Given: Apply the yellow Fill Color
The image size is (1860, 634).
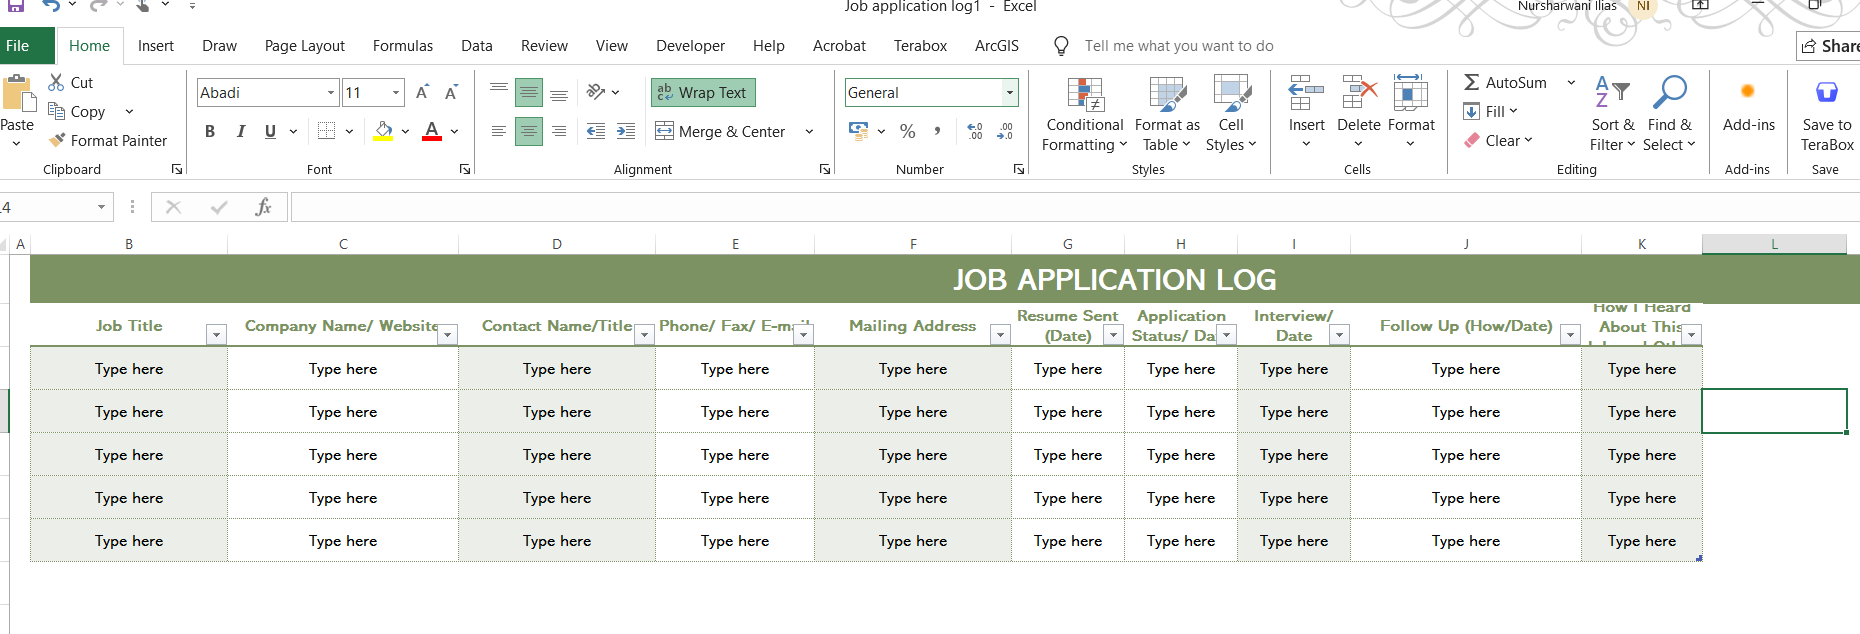Looking at the screenshot, I should (383, 131).
